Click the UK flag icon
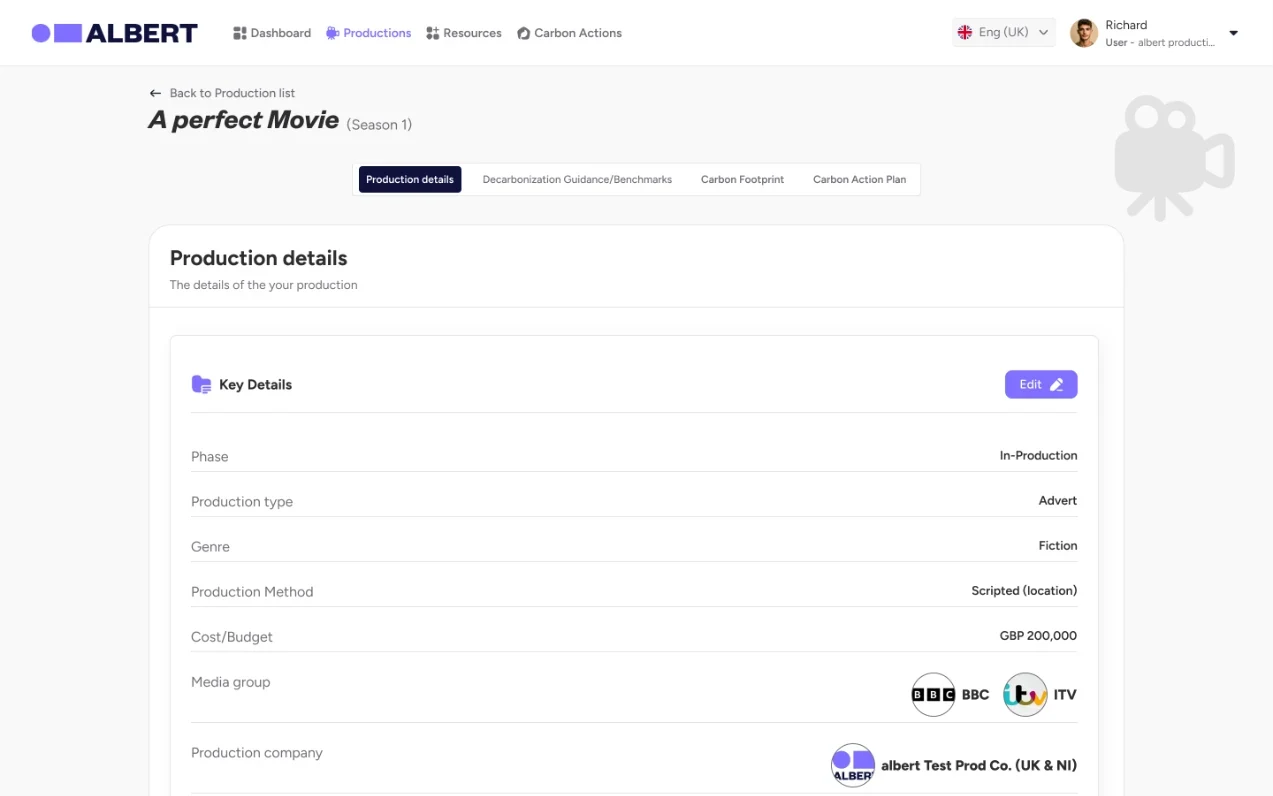The height and width of the screenshot is (796, 1273). point(965,32)
